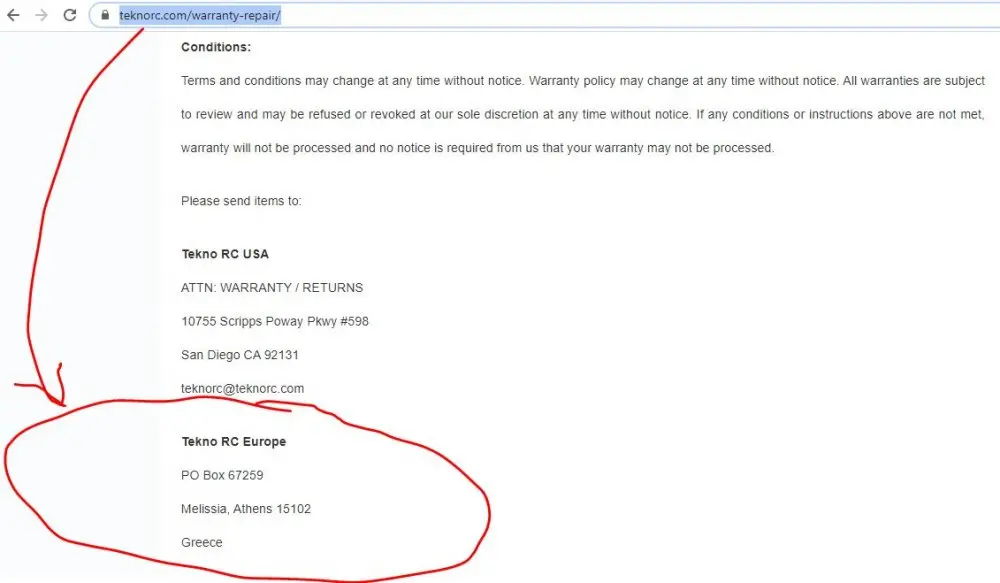Viewport: 1000px width, 583px height.
Task: Click the "PO Box 67259" line
Action: click(x=222, y=475)
